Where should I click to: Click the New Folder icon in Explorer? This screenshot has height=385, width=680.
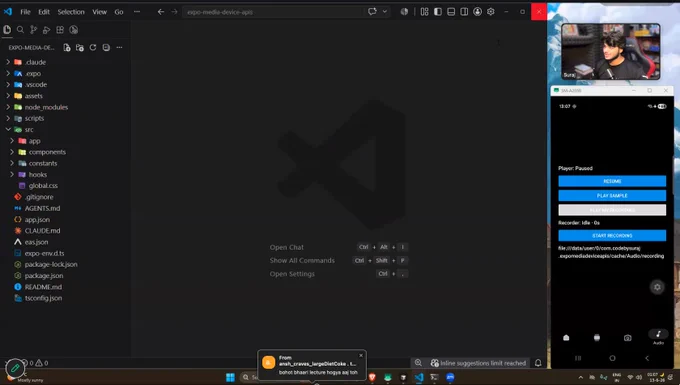pyautogui.click(x=80, y=48)
